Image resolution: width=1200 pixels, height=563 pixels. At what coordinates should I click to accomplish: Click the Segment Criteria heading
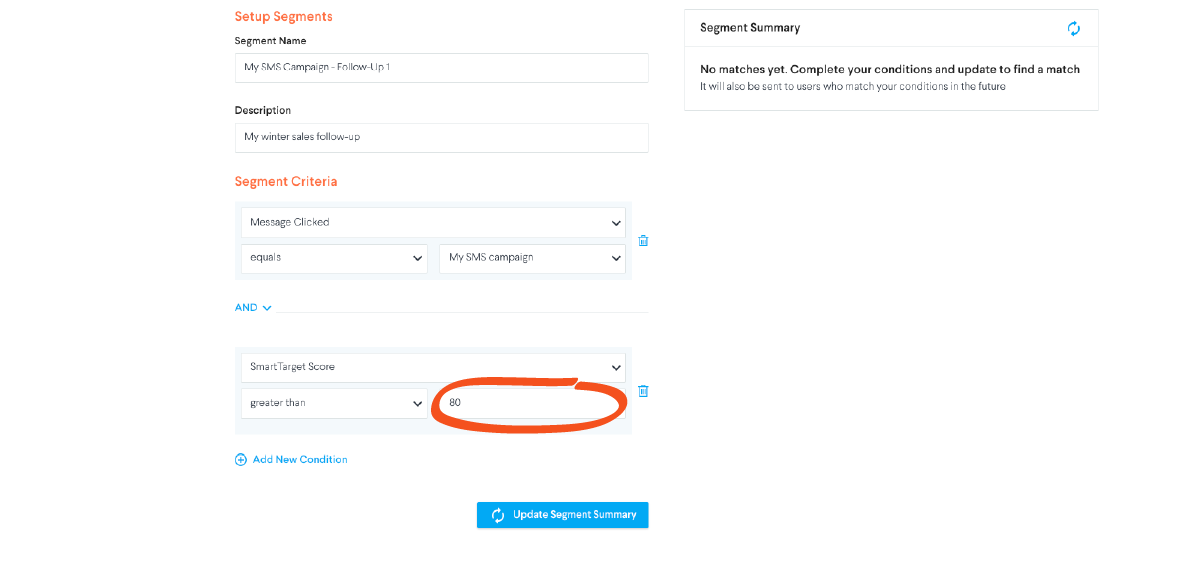(286, 182)
